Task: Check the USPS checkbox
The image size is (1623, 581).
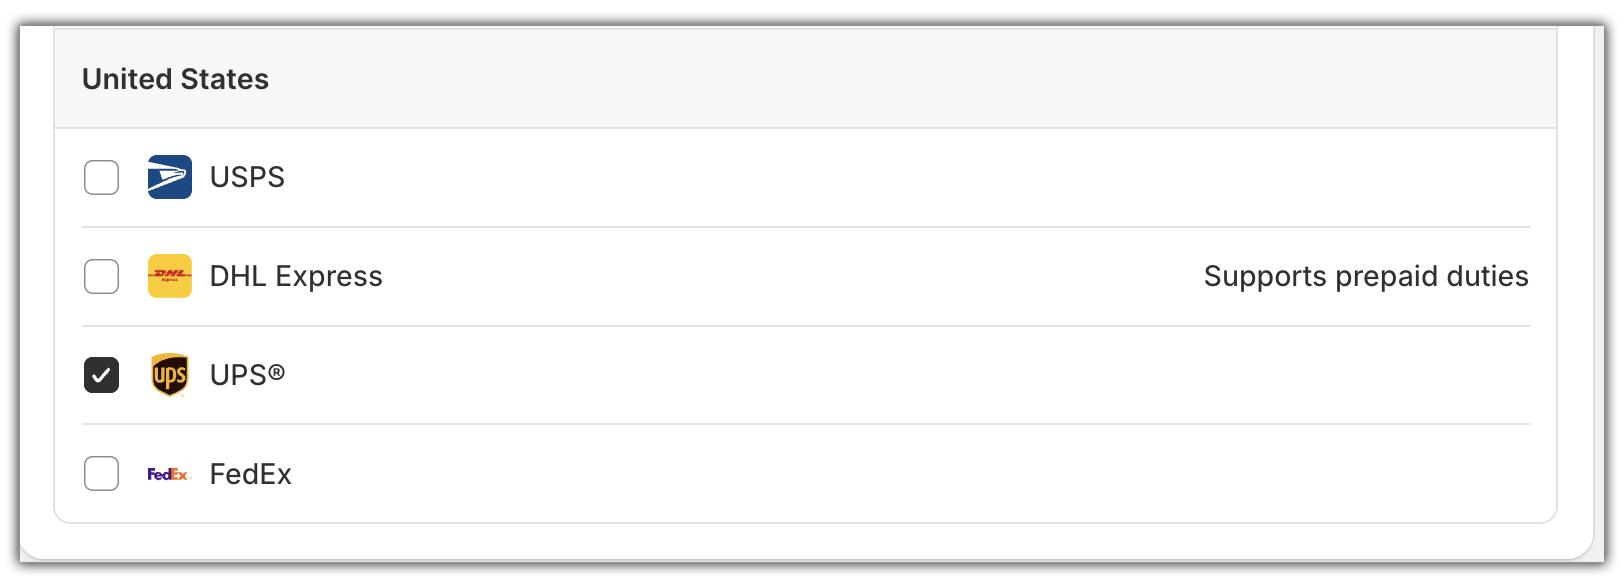Action: tap(101, 178)
